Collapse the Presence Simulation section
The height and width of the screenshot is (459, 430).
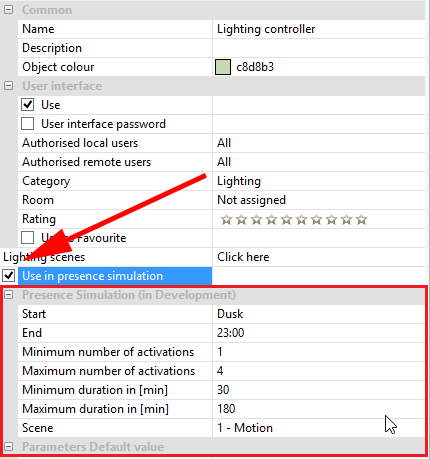pyautogui.click(x=8, y=295)
